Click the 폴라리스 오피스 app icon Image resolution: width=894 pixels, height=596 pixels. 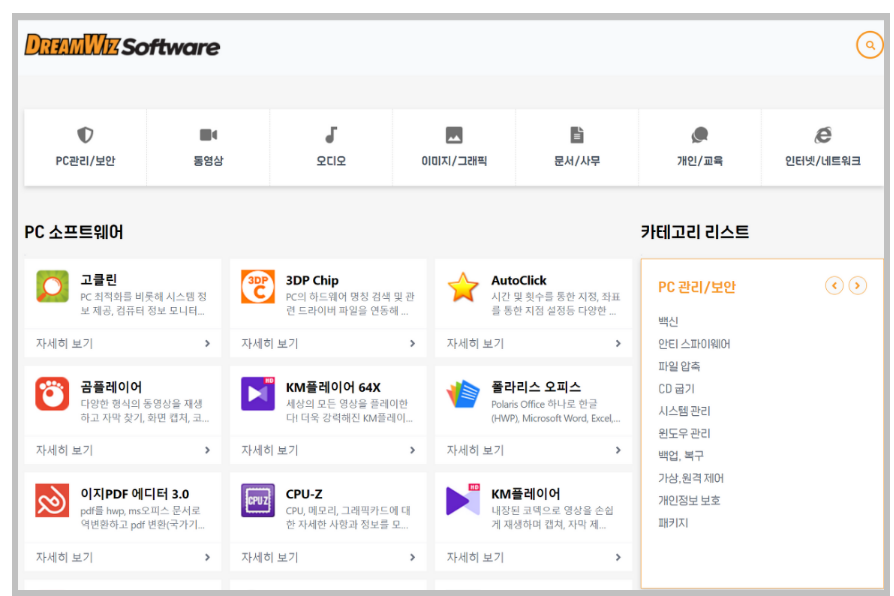(x=463, y=394)
